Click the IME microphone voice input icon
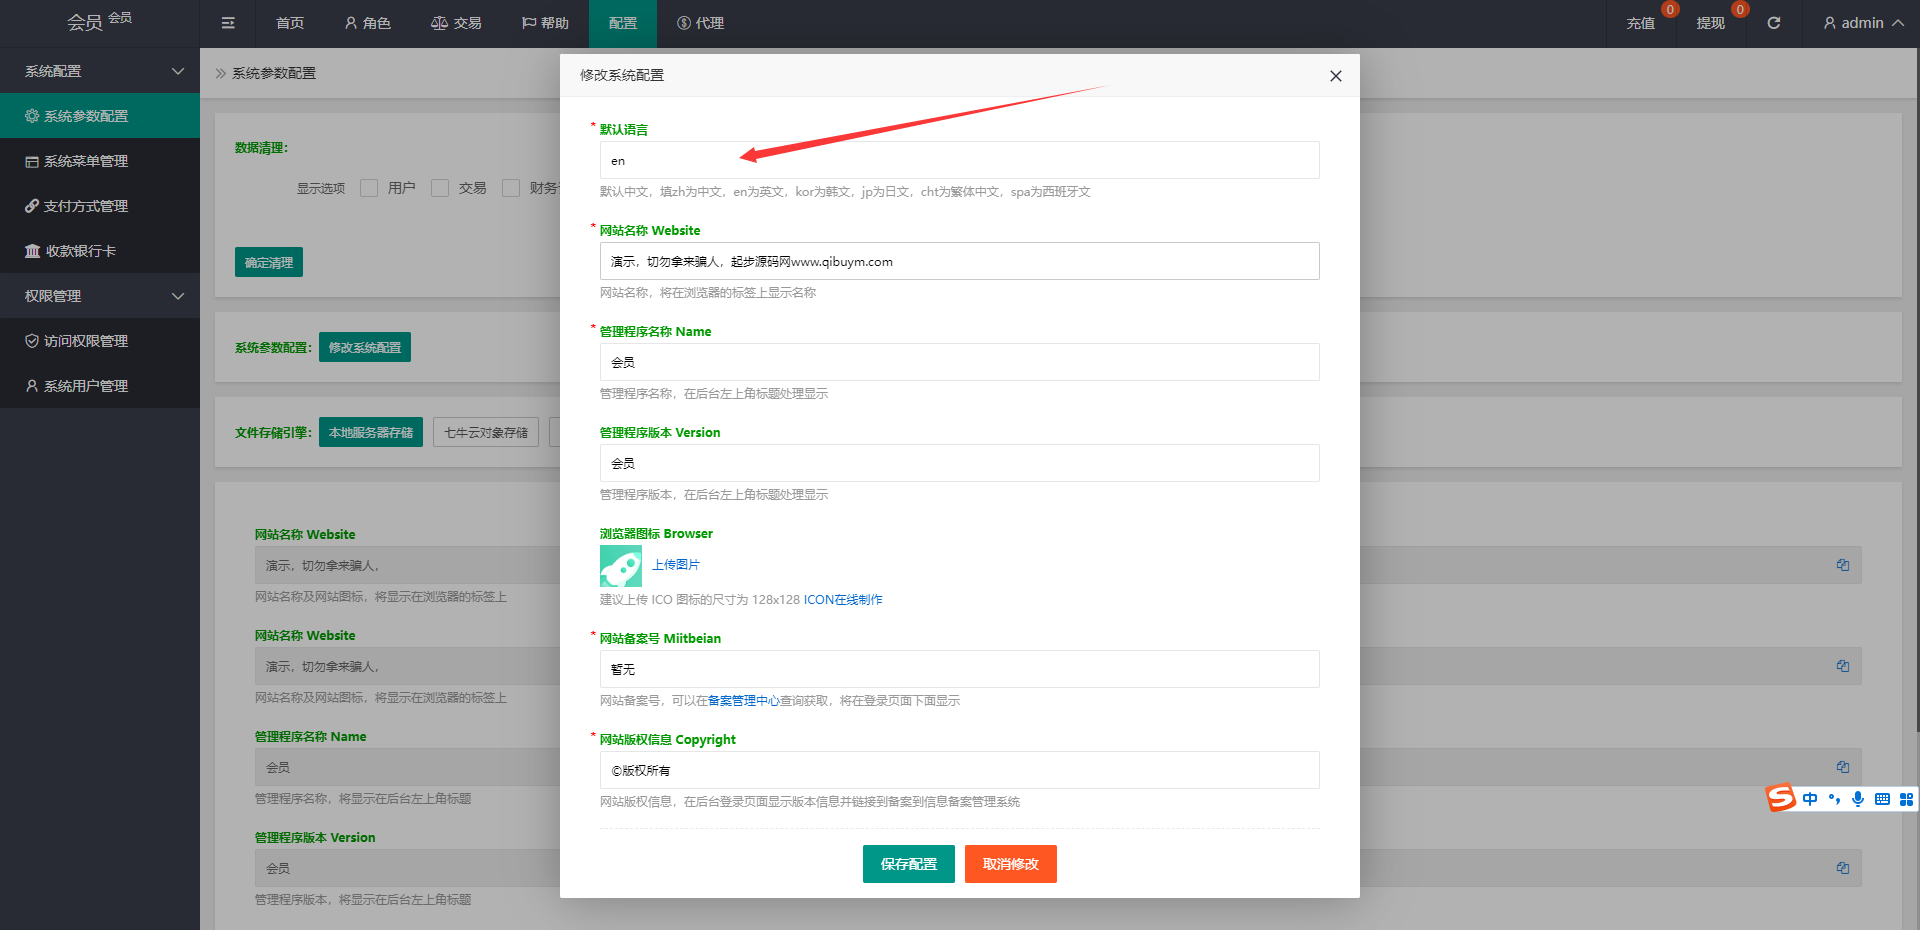 (1858, 799)
